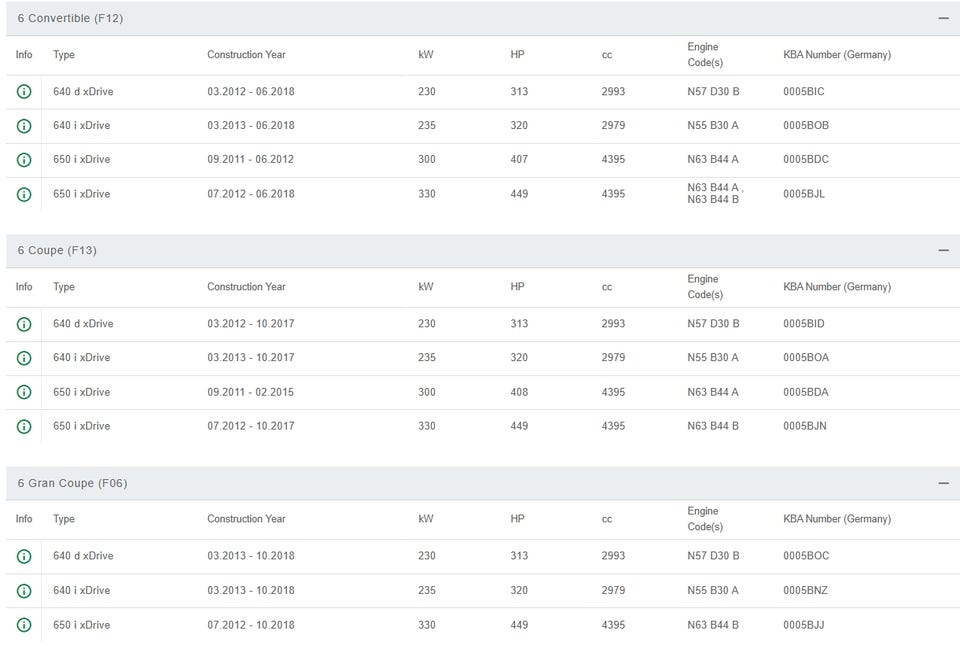Show info icon for KBA 0005BNZ row
Image resolution: width=960 pixels, height=664 pixels.
click(24, 591)
